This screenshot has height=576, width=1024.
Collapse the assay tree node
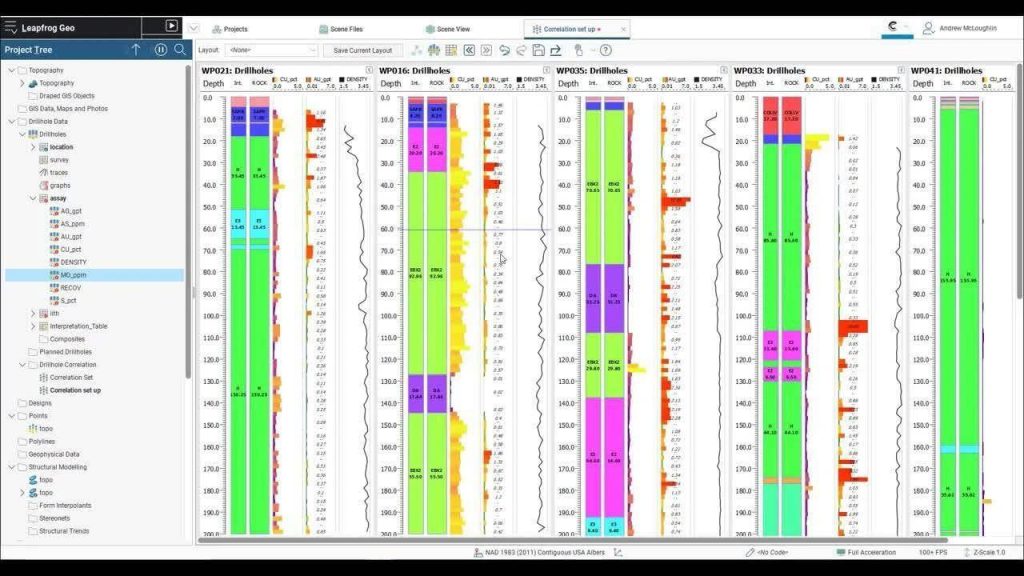pyautogui.click(x=33, y=198)
